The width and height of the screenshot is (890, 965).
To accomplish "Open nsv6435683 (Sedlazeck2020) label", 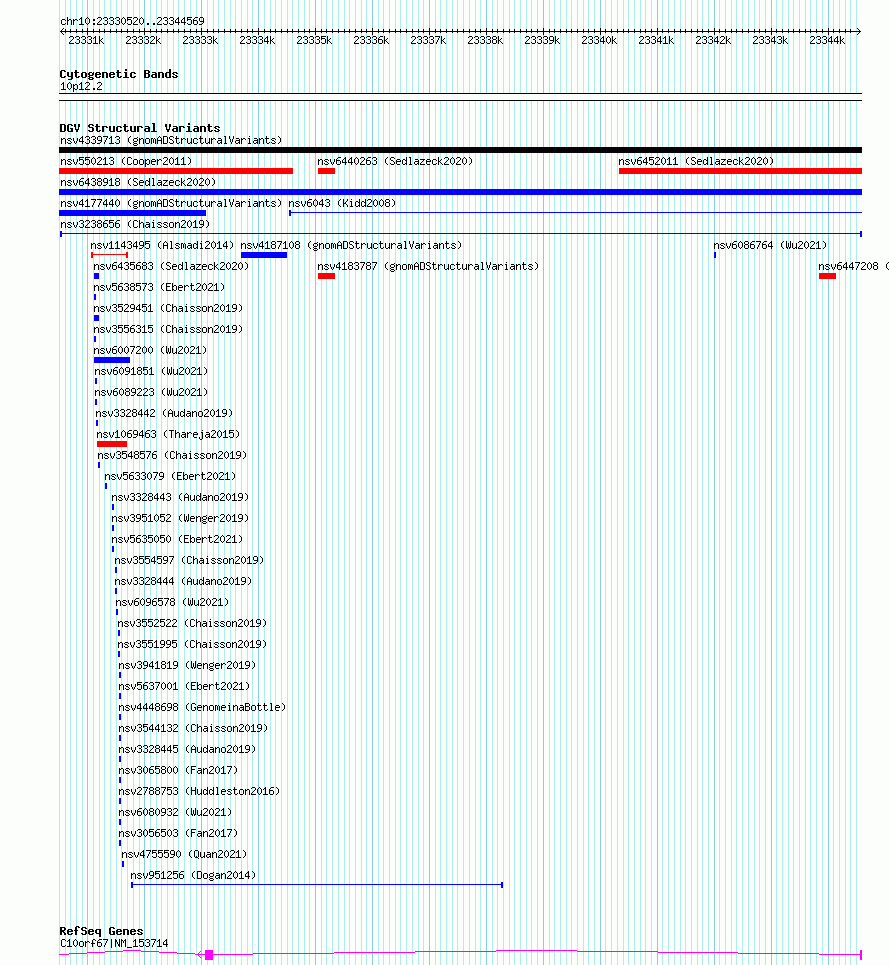I will coord(171,266).
